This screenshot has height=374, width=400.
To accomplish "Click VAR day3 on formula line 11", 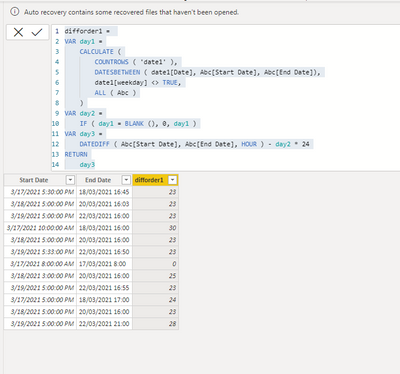I will [x=80, y=134].
